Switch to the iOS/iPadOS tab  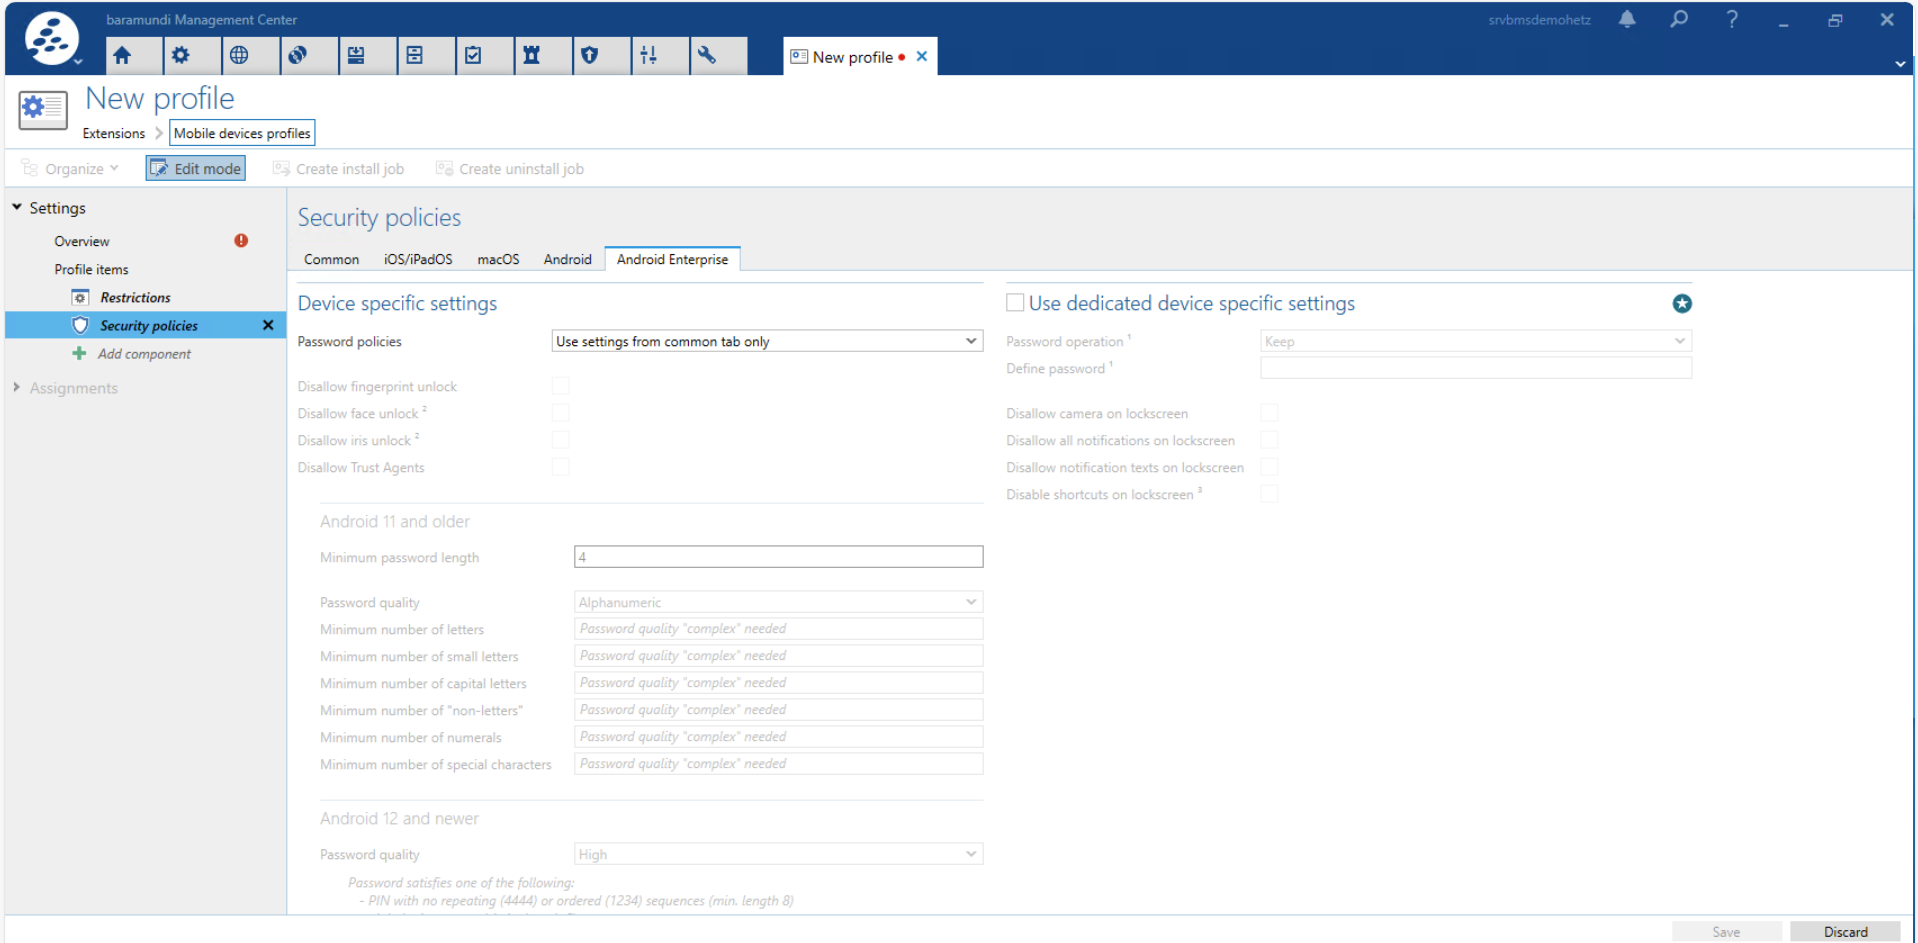click(x=418, y=259)
